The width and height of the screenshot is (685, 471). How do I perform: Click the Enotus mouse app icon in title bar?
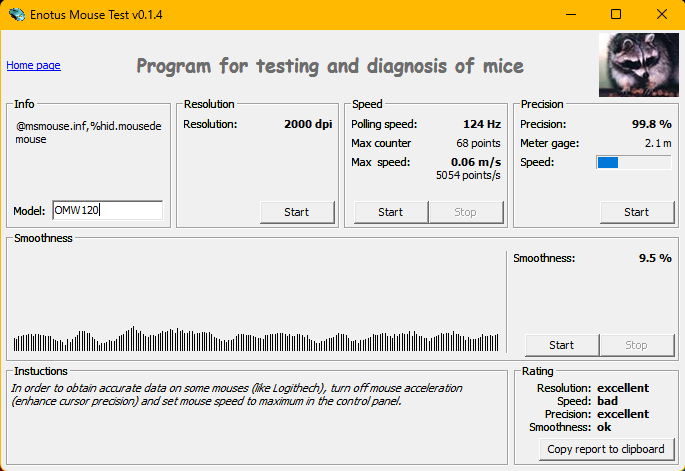click(x=17, y=14)
